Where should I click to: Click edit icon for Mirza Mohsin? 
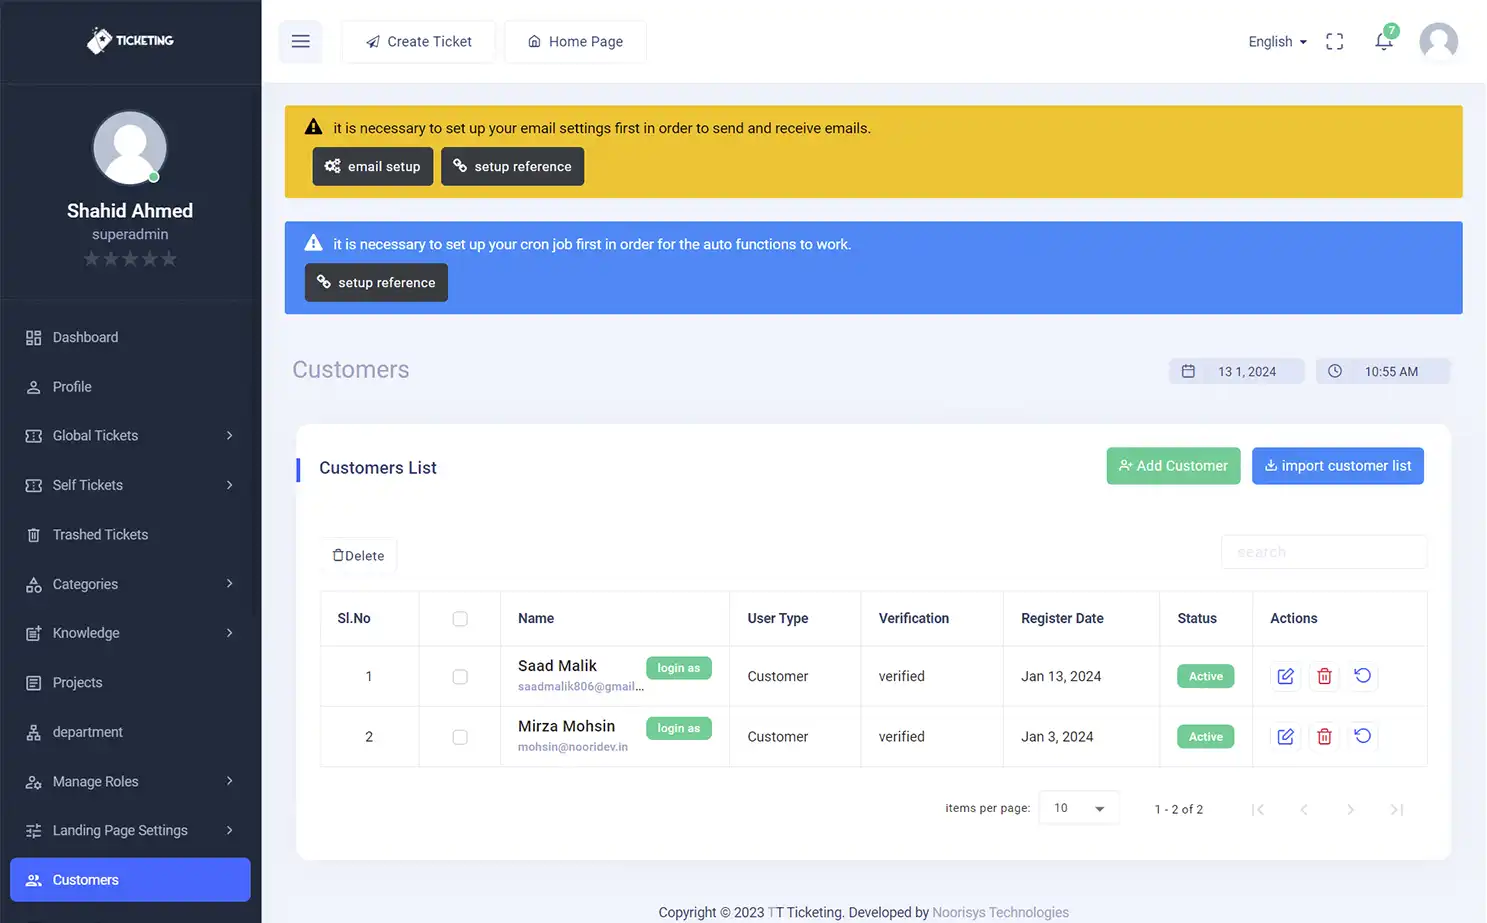1285,737
